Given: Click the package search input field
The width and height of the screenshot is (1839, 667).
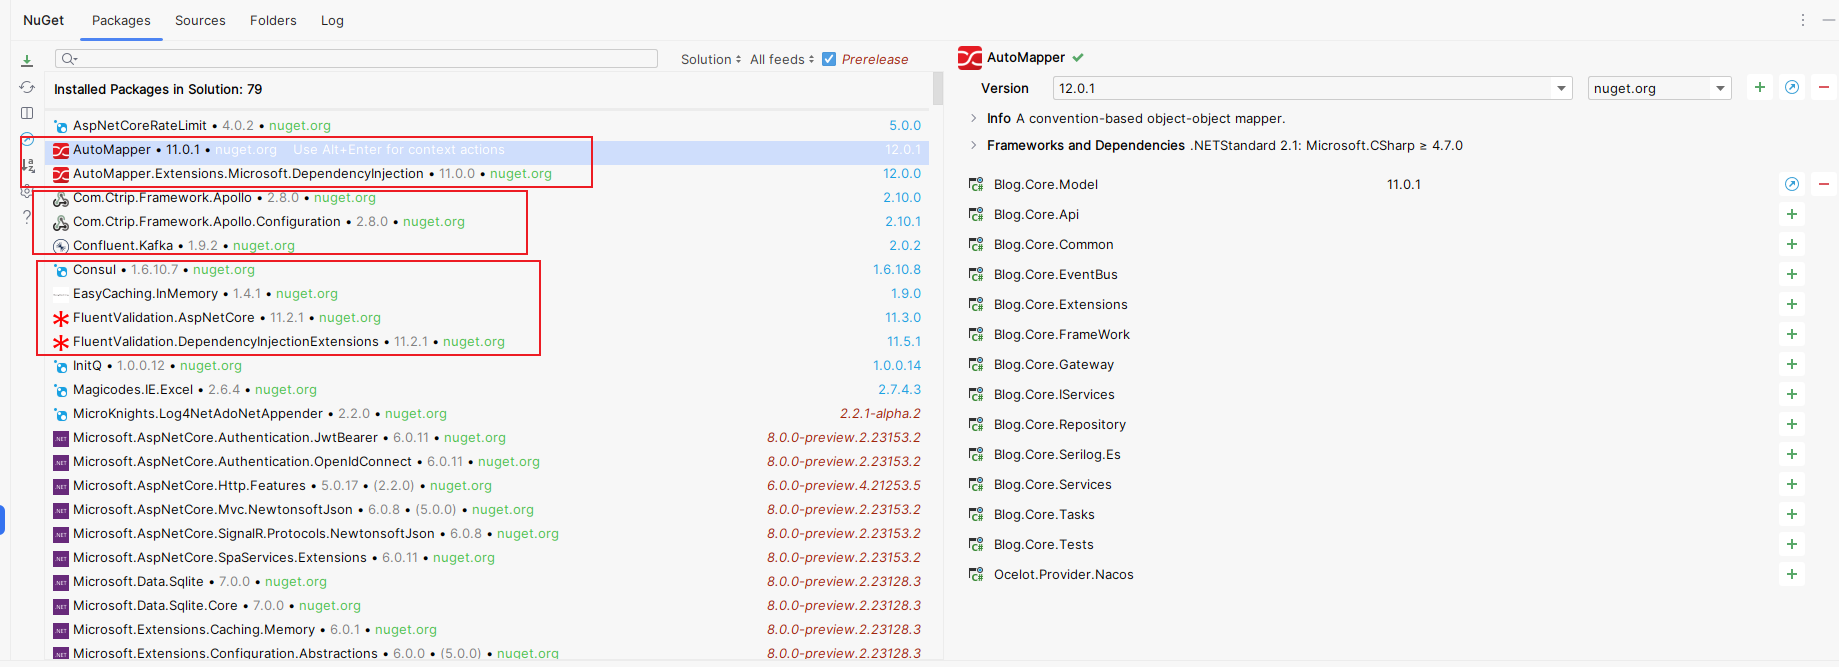Looking at the screenshot, I should pos(360,59).
